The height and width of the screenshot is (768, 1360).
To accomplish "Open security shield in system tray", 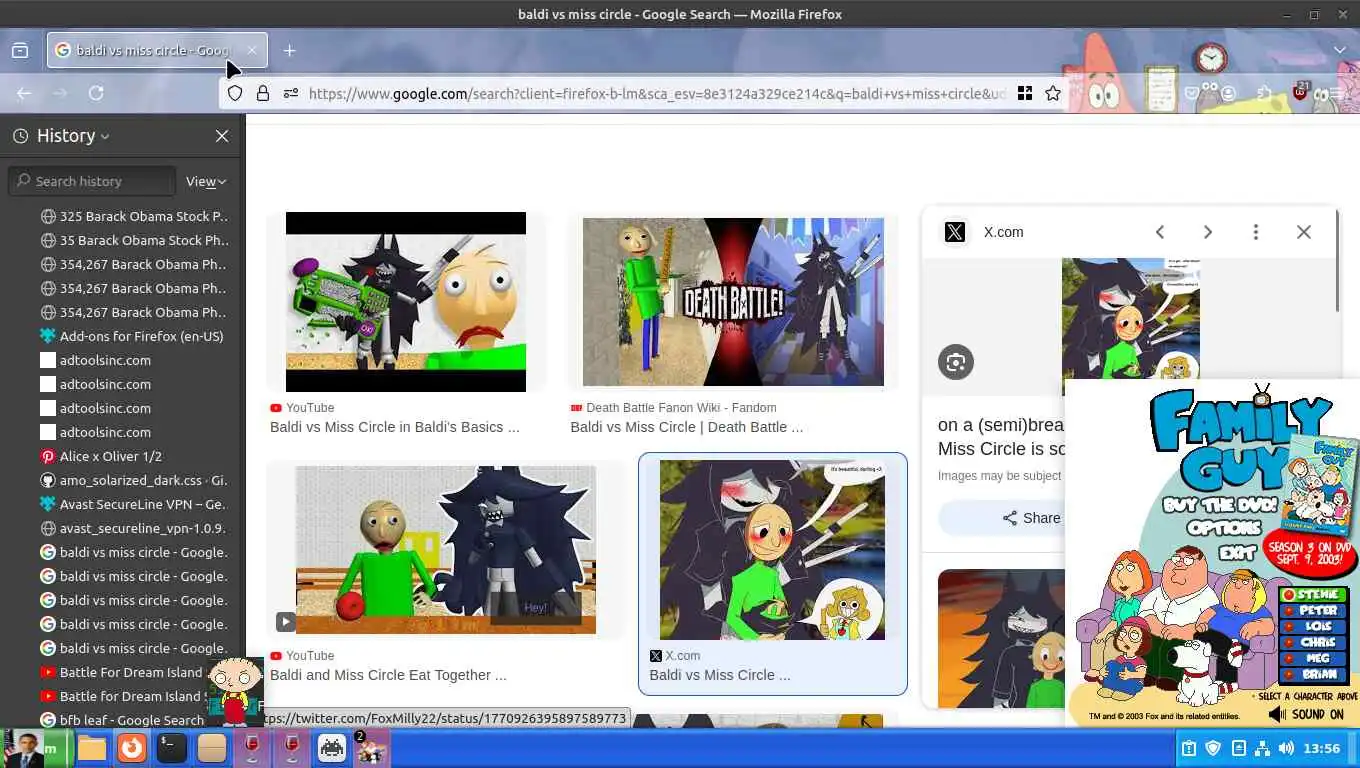I will pyautogui.click(x=1213, y=748).
